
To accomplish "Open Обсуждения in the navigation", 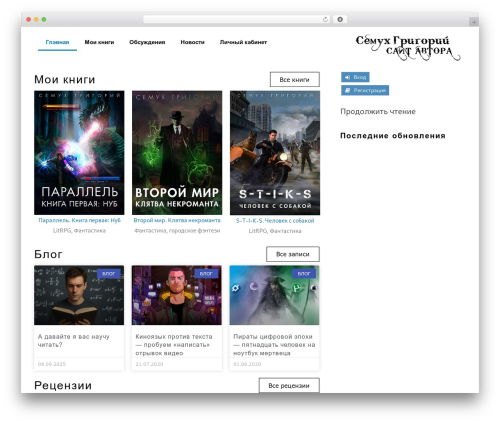I will pos(147,42).
